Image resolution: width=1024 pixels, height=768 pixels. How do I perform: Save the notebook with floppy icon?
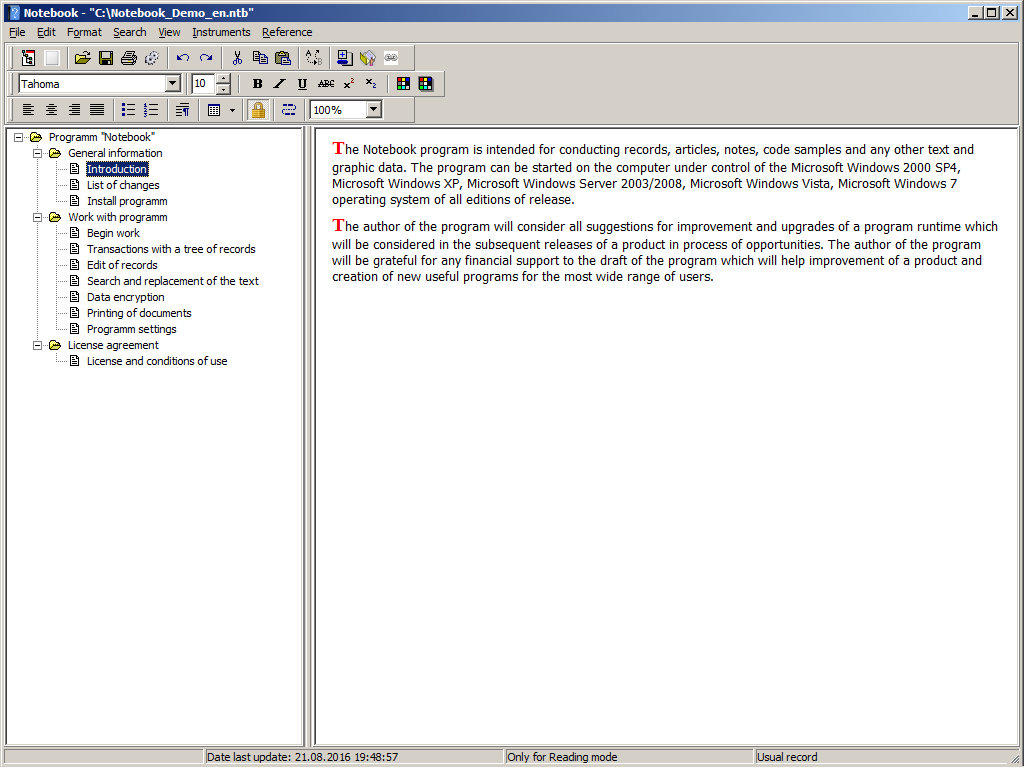tap(106, 58)
